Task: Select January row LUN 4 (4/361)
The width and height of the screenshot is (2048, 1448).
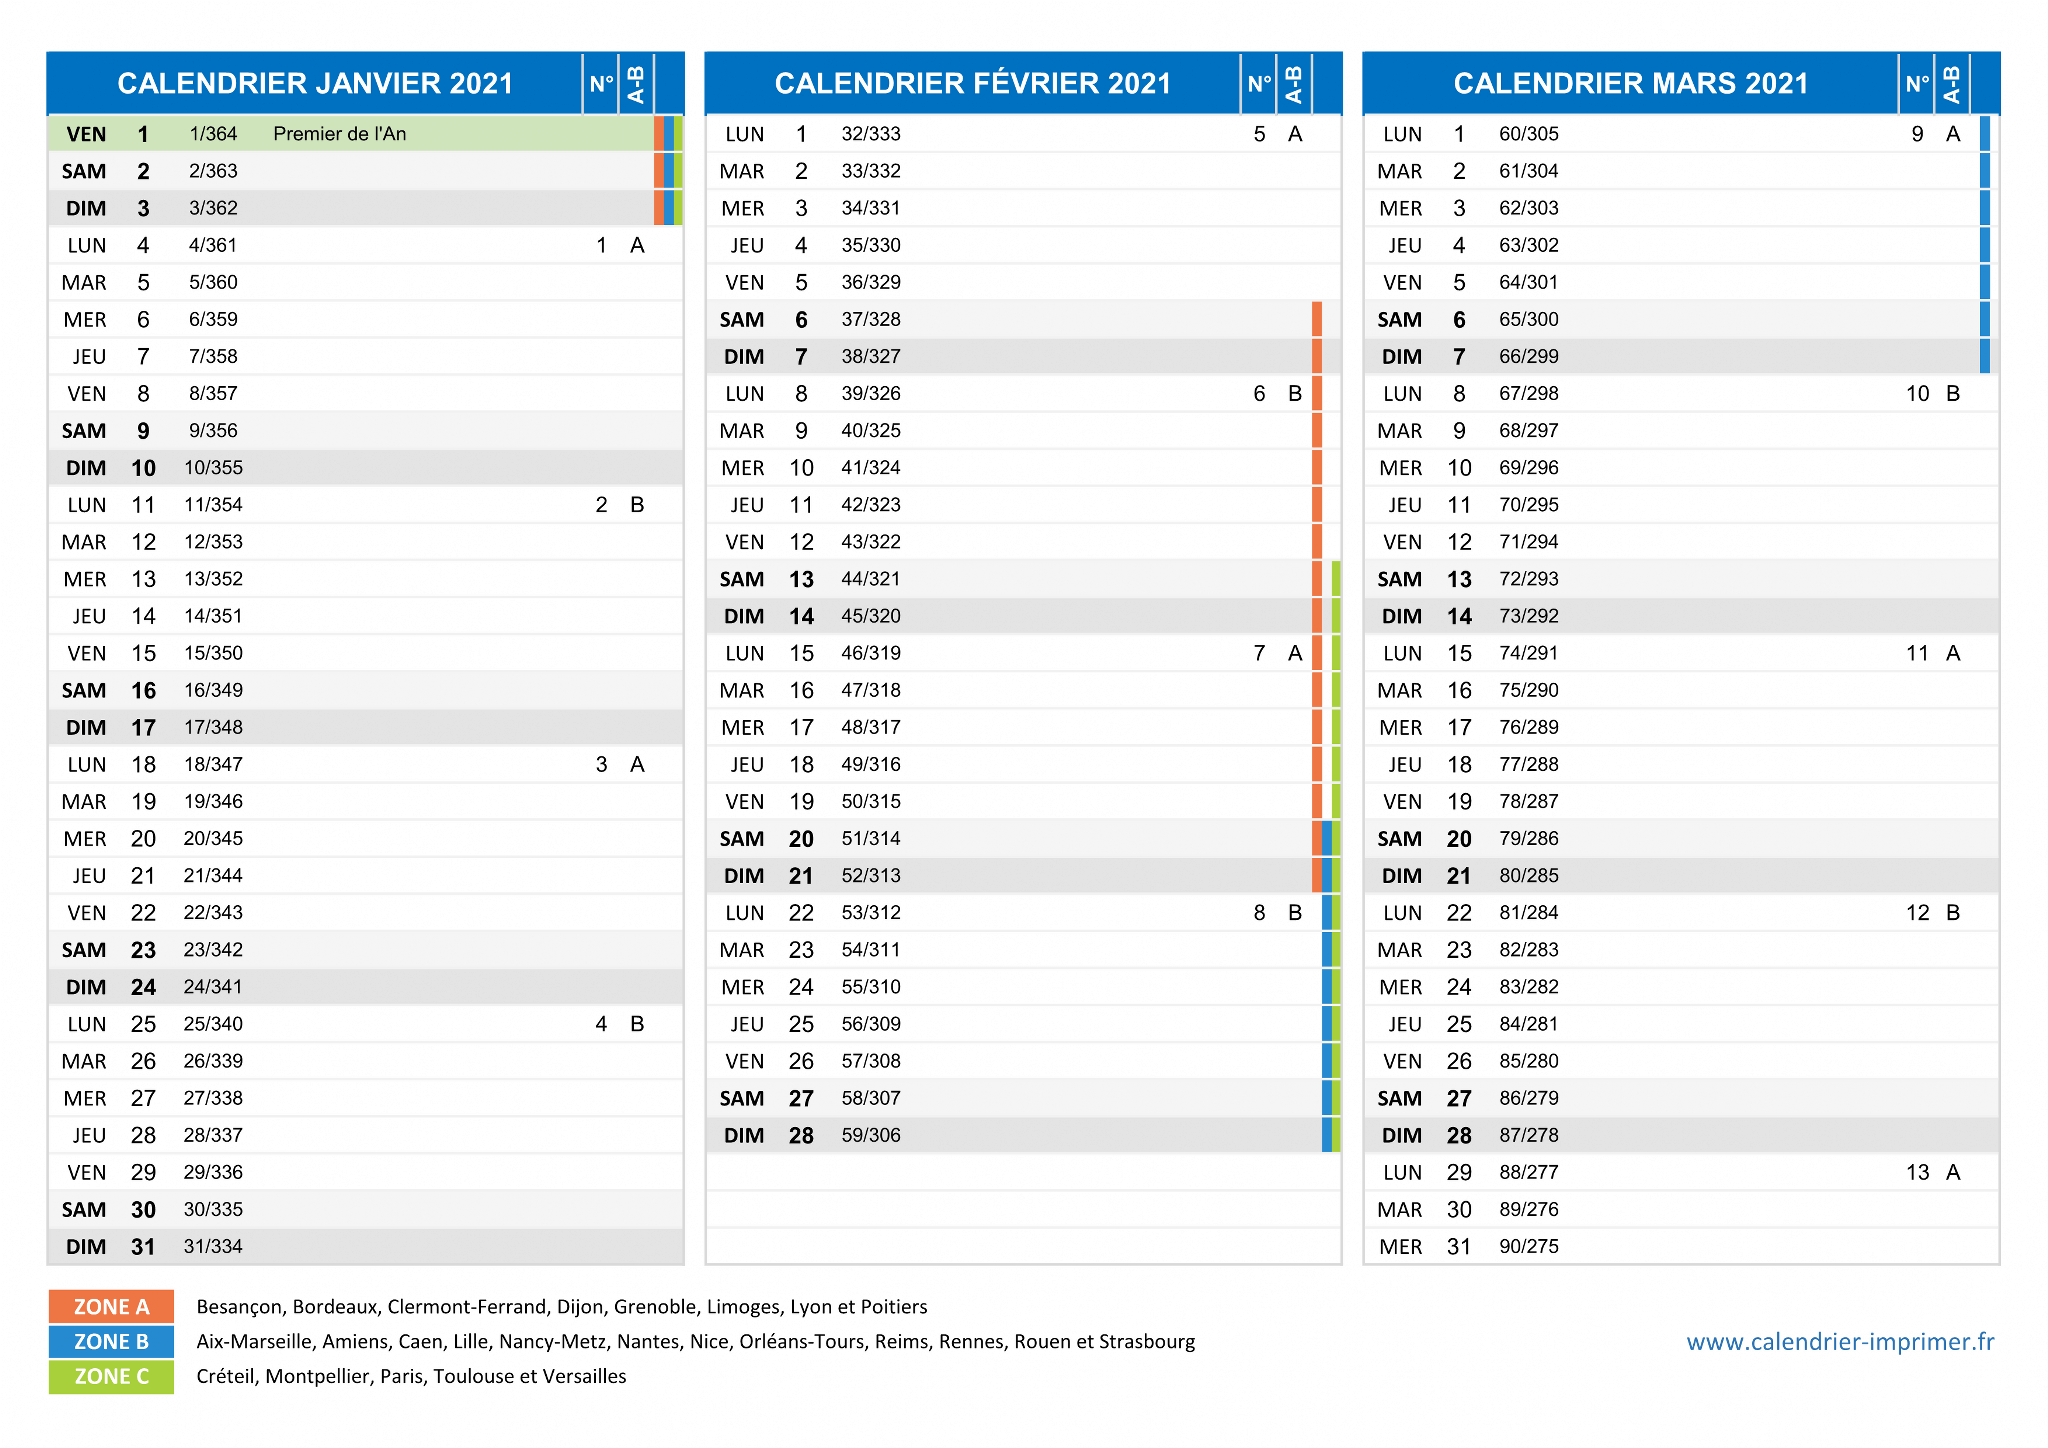Action: pyautogui.click(x=366, y=245)
